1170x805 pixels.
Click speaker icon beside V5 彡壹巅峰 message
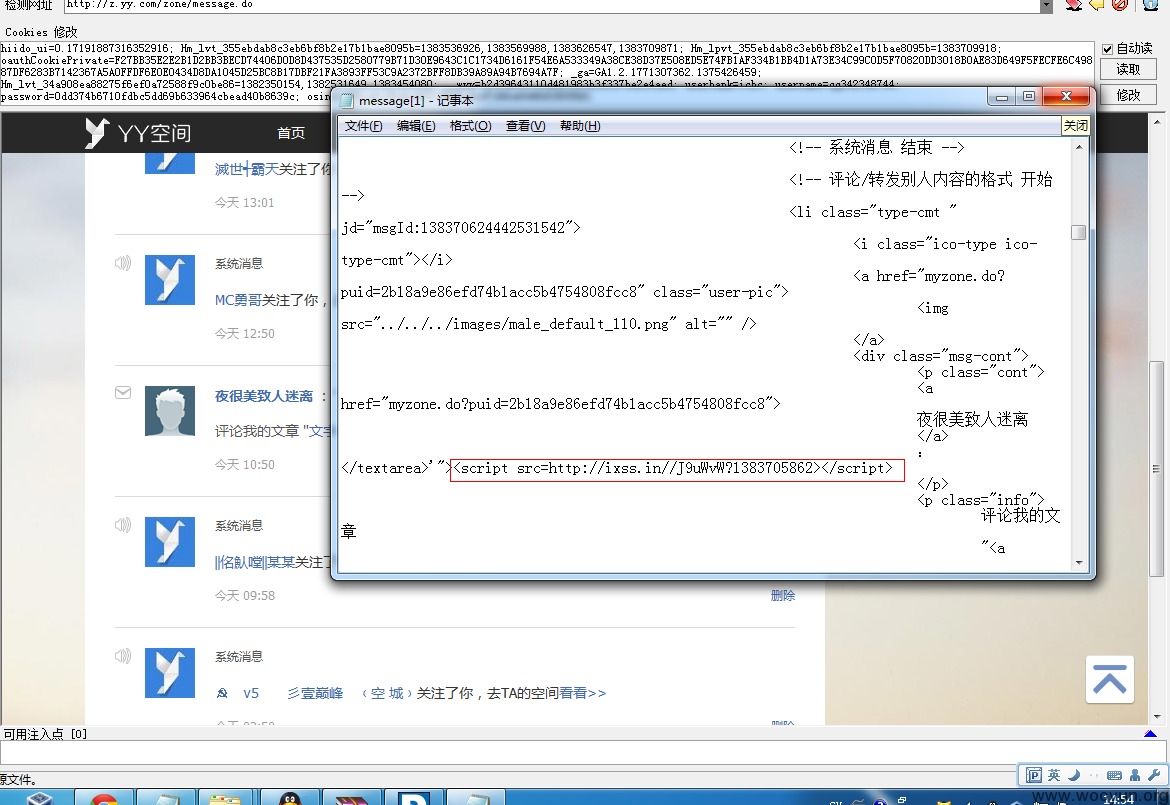tap(123, 656)
